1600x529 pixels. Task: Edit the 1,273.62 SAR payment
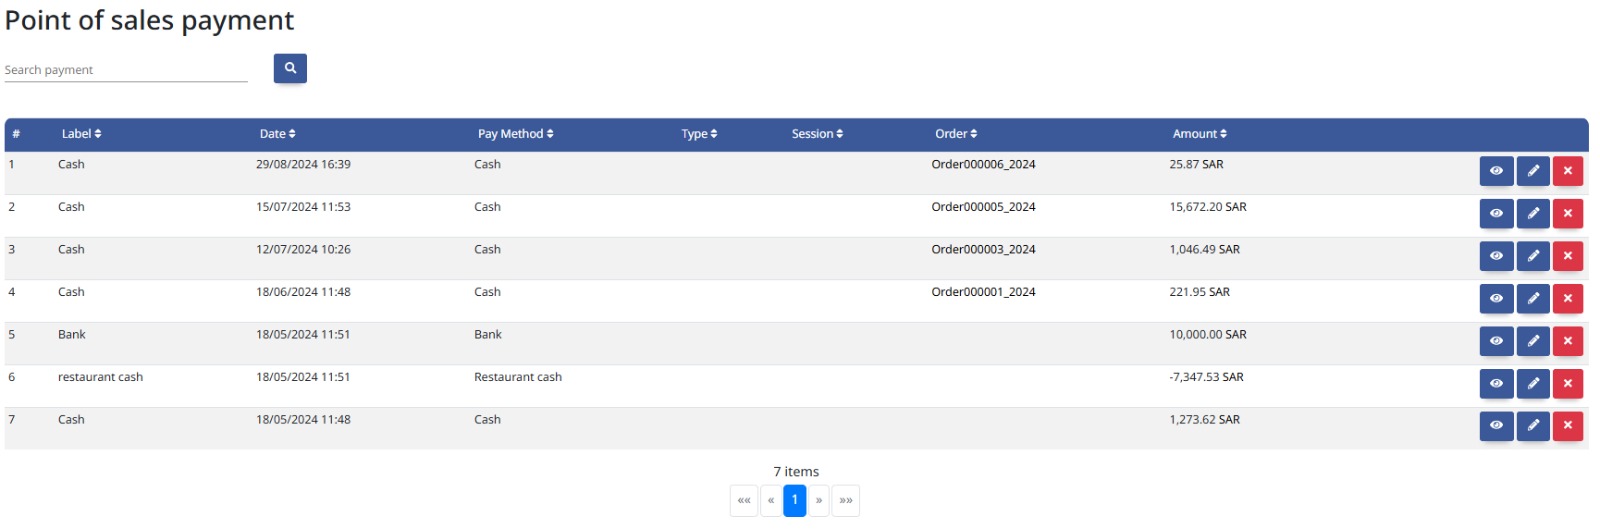[1533, 426]
